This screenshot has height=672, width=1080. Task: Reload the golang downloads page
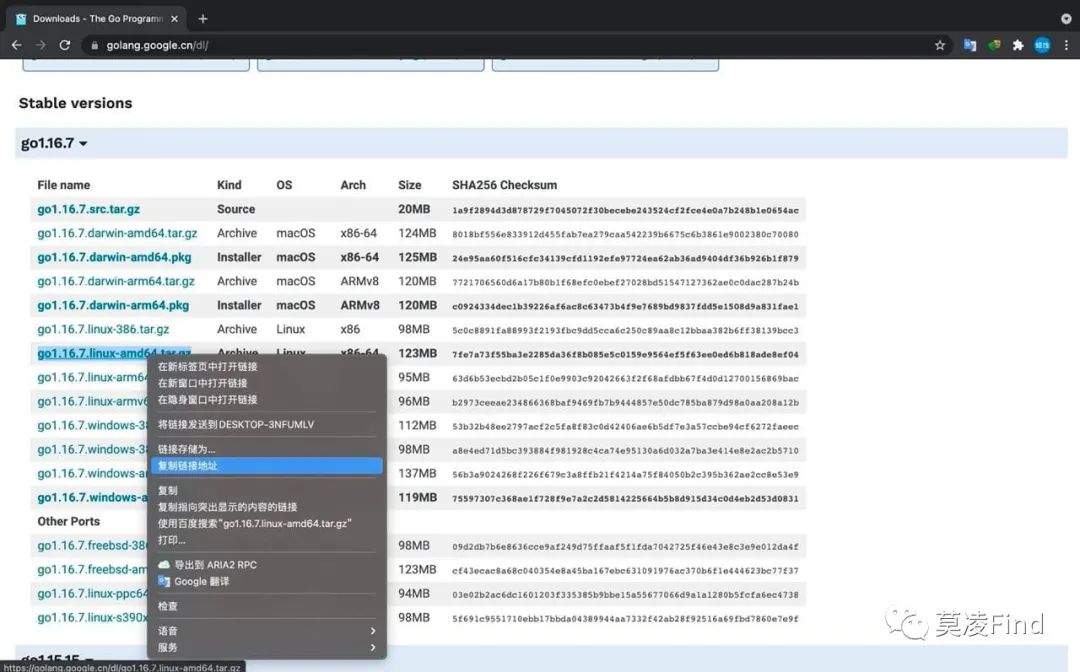pos(65,45)
